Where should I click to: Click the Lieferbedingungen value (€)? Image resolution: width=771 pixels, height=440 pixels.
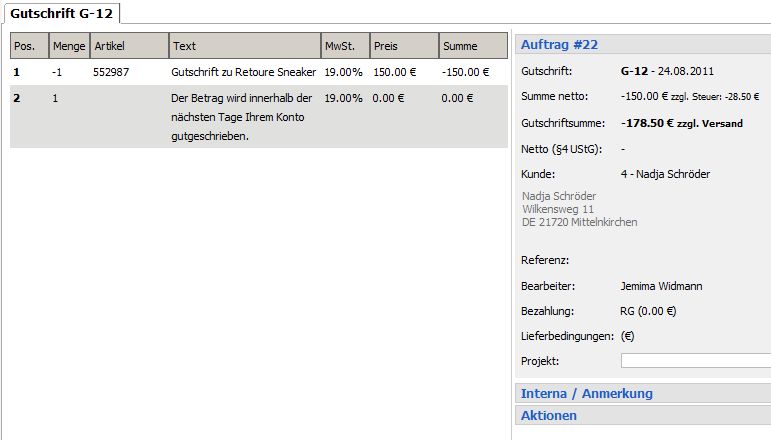(627, 336)
